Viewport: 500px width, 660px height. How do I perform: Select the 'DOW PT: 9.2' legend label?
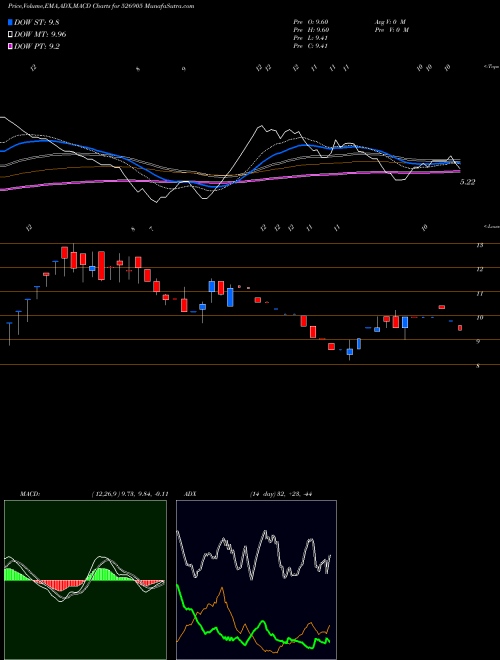click(x=37, y=46)
